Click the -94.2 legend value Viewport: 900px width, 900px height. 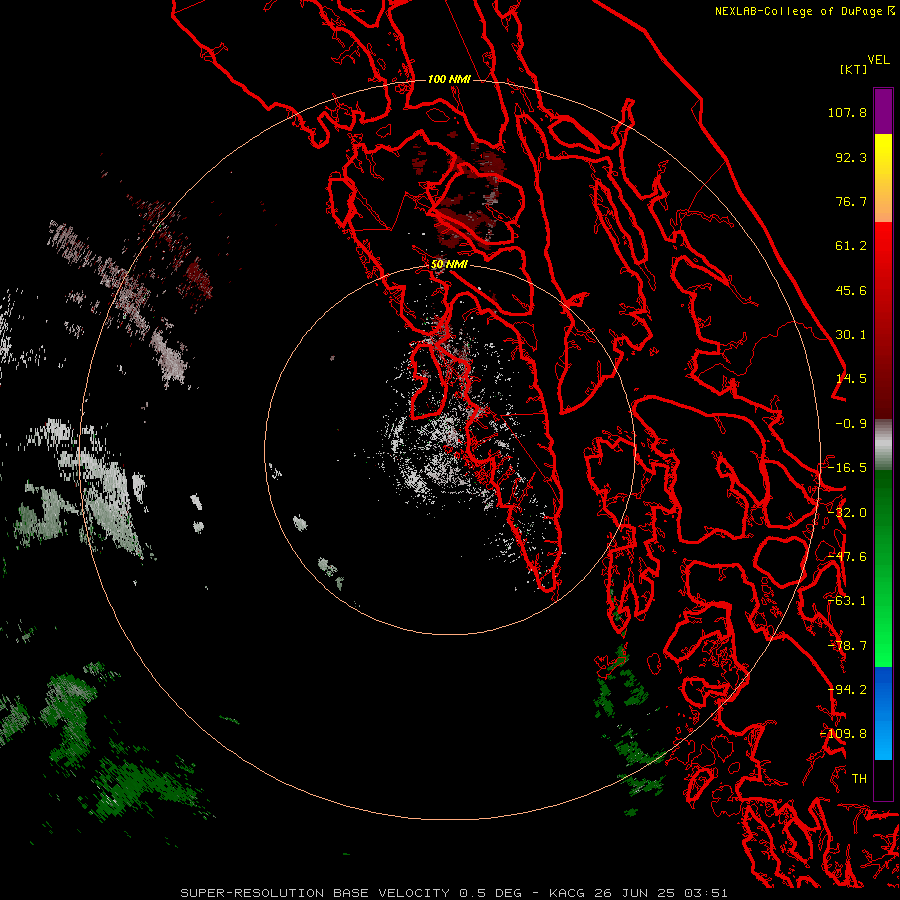click(x=847, y=690)
